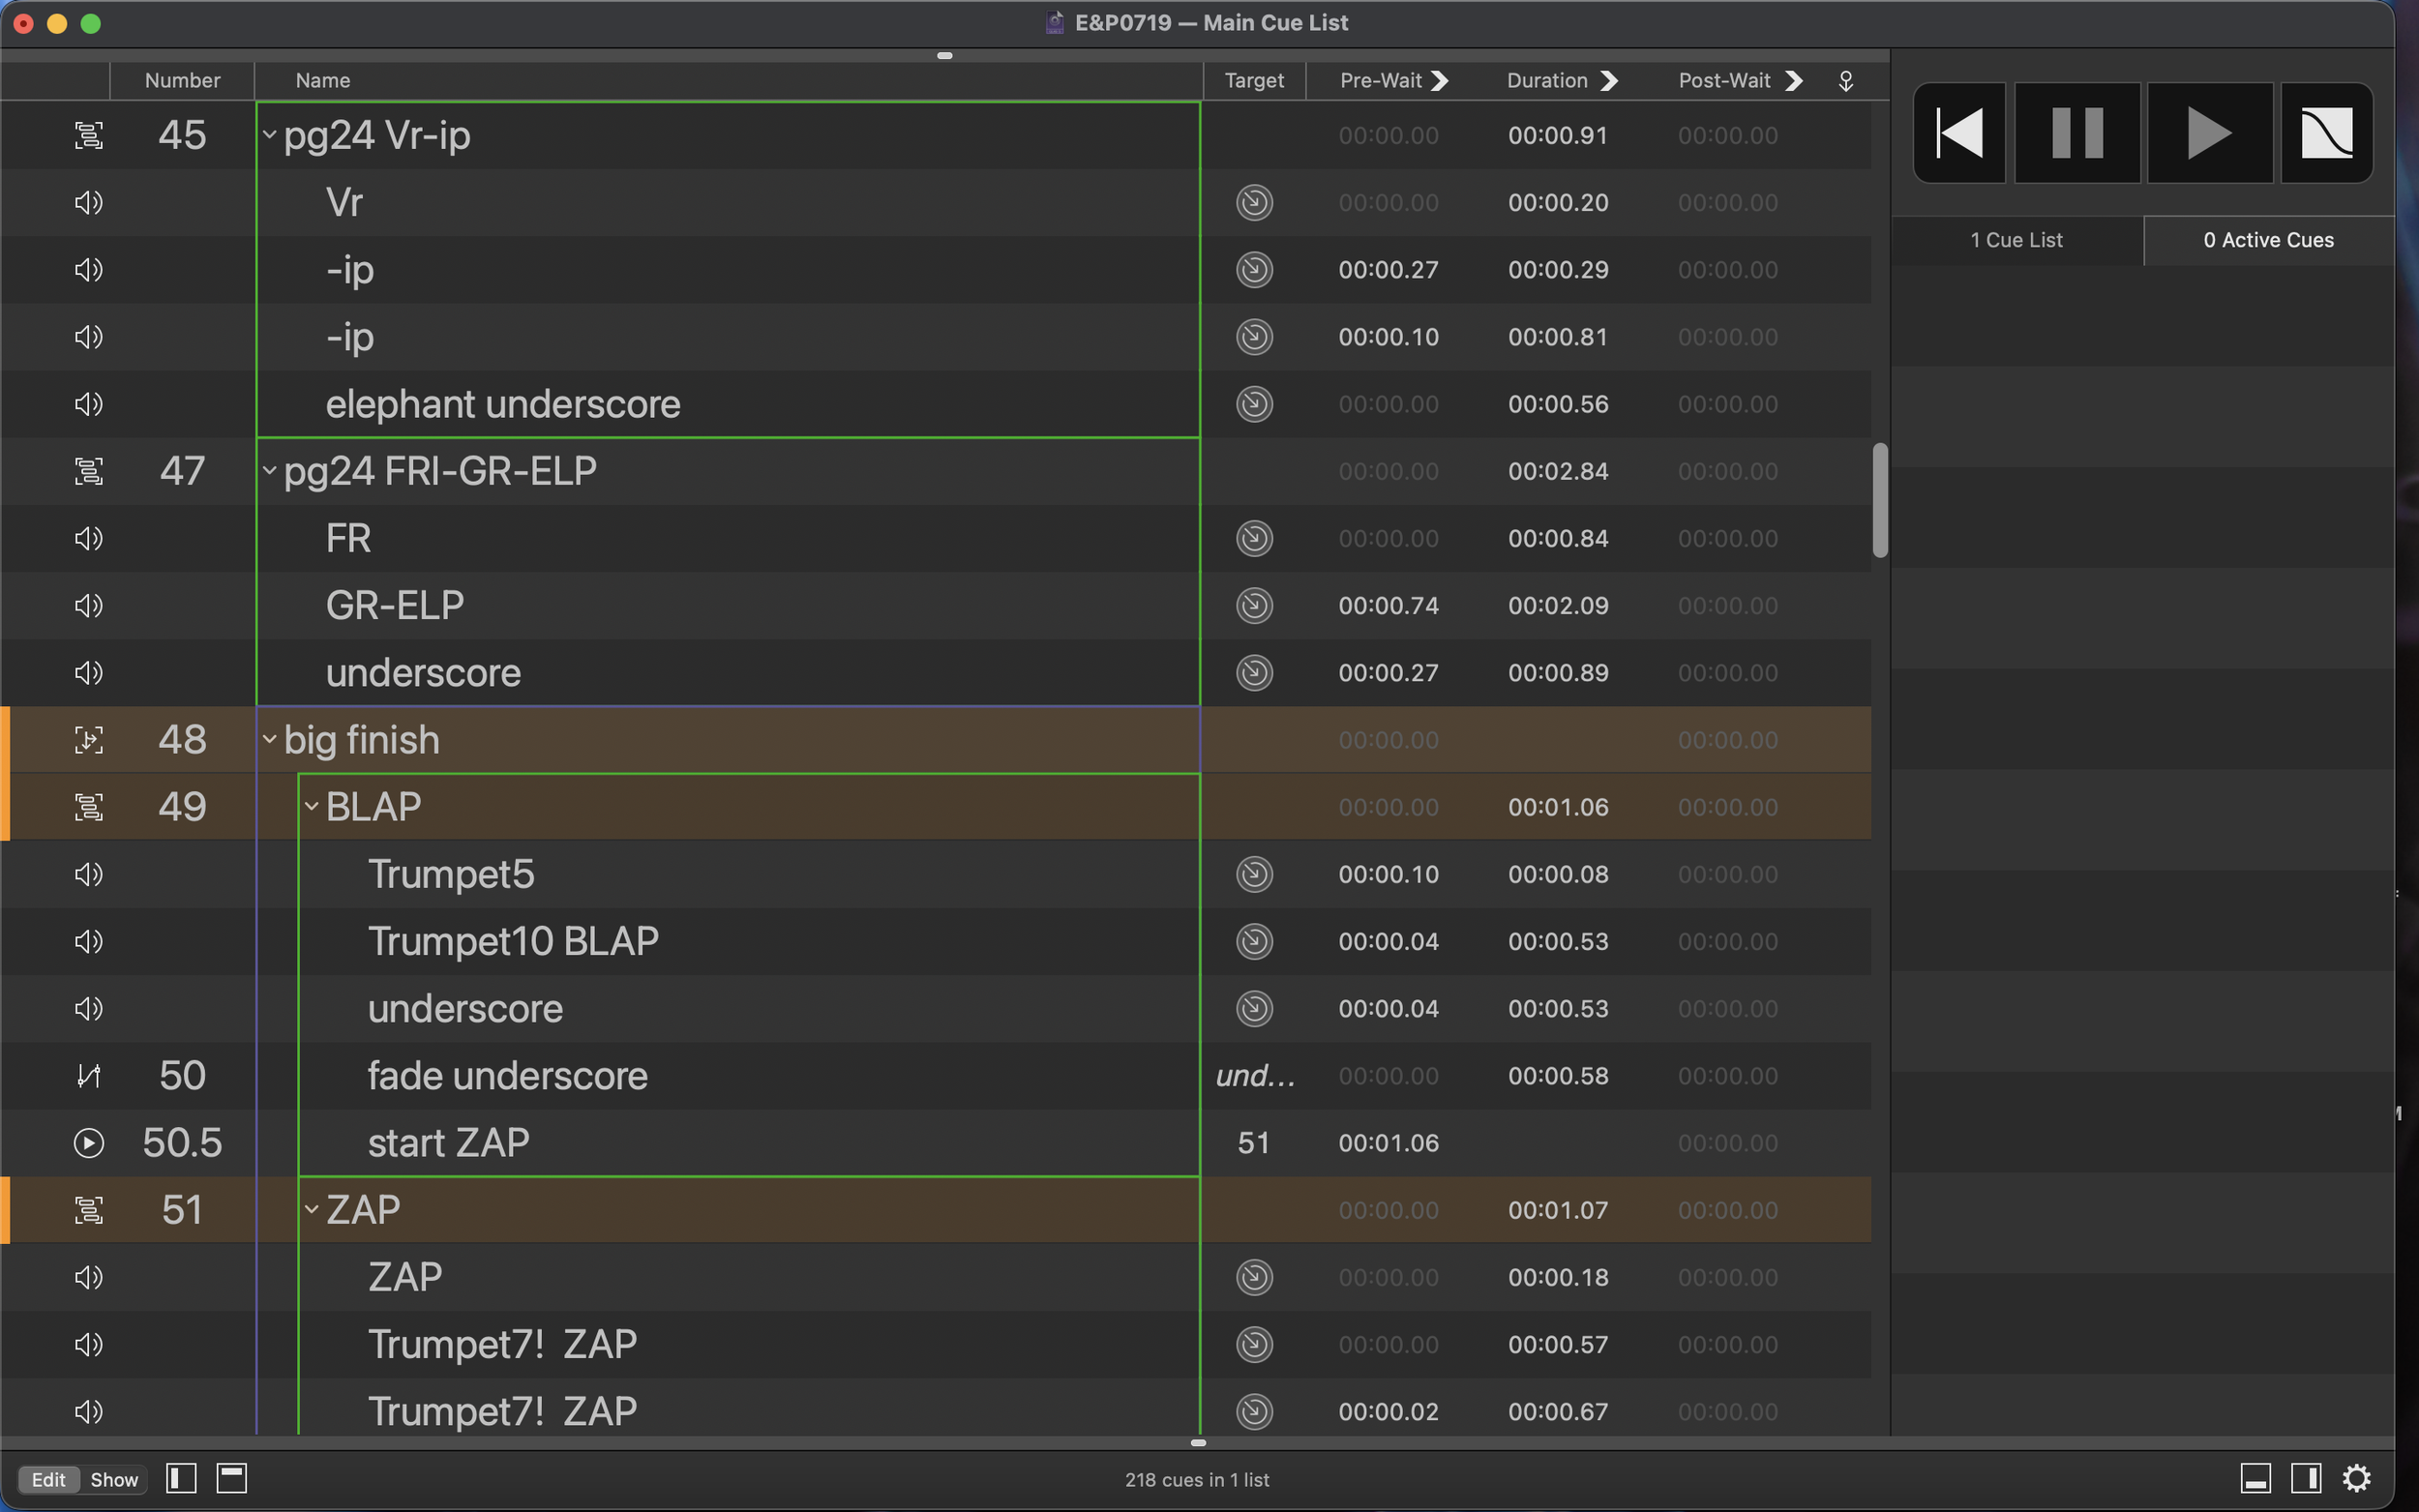Click the start cue icon of cue 50.5

[89, 1142]
